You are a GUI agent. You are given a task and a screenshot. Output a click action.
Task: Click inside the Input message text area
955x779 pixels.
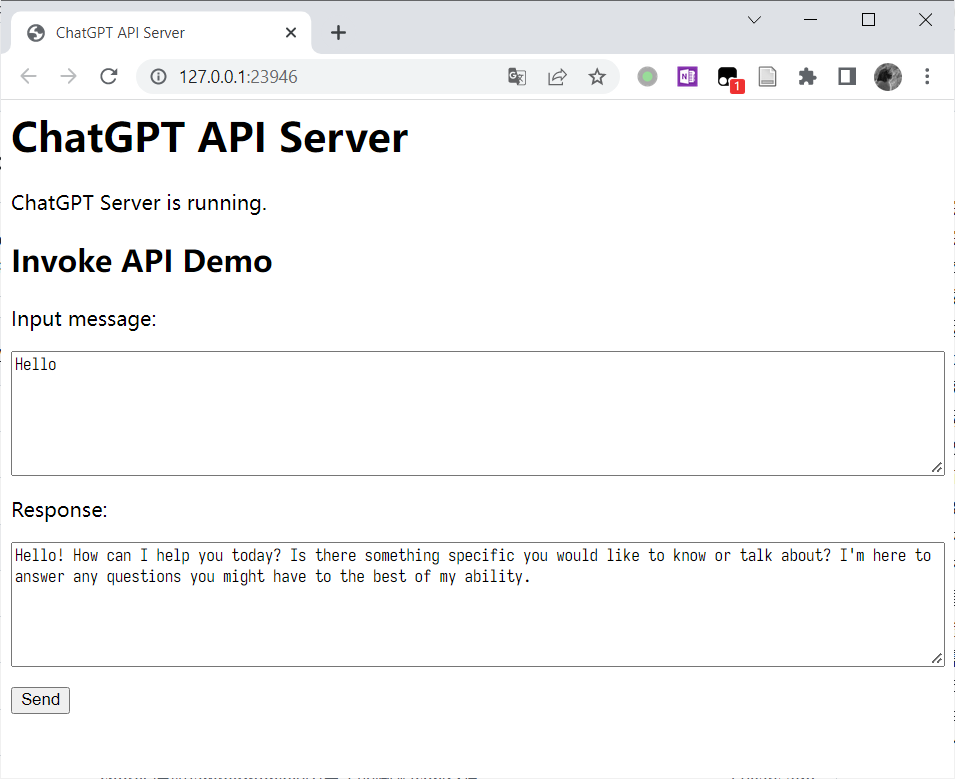tap(477, 412)
